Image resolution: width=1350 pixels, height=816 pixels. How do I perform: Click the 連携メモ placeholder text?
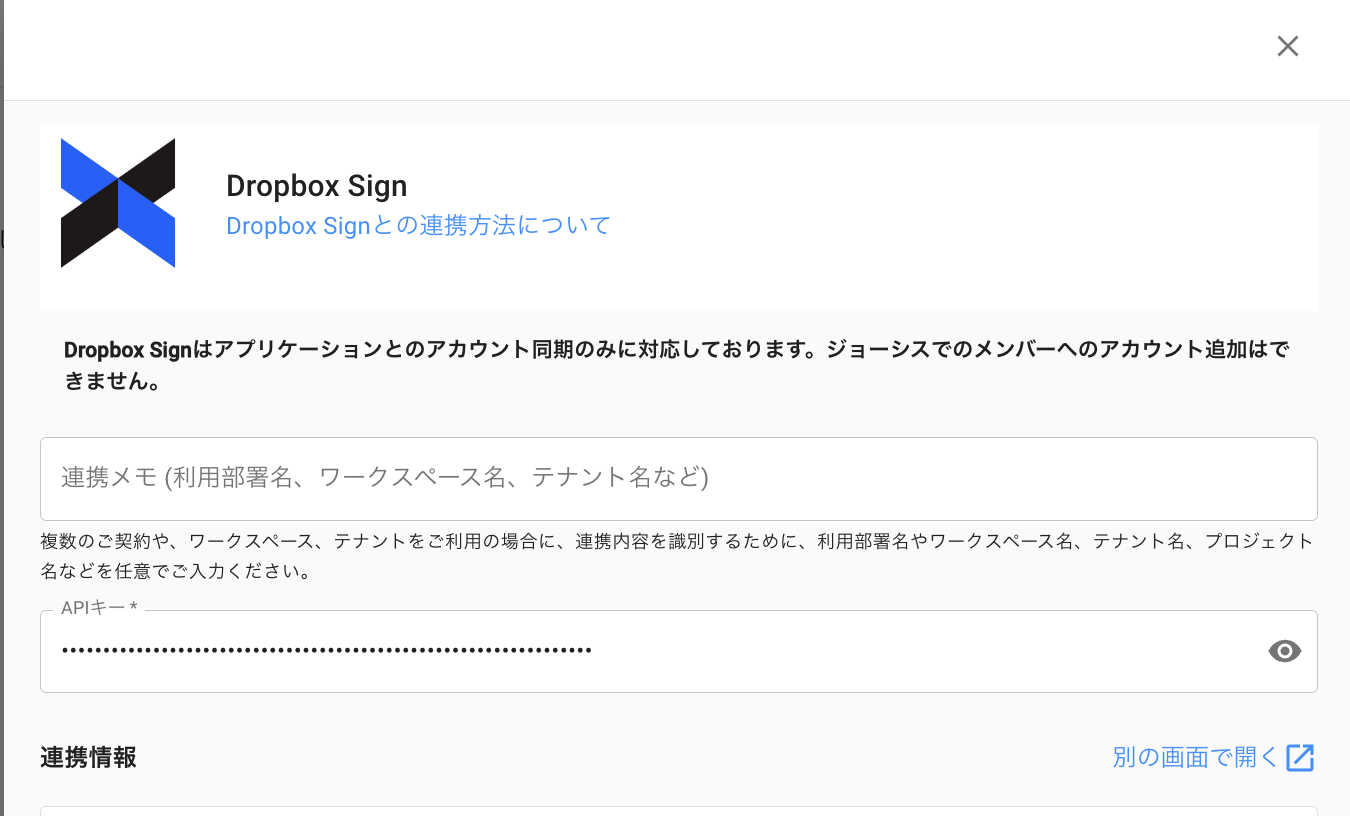coord(385,478)
